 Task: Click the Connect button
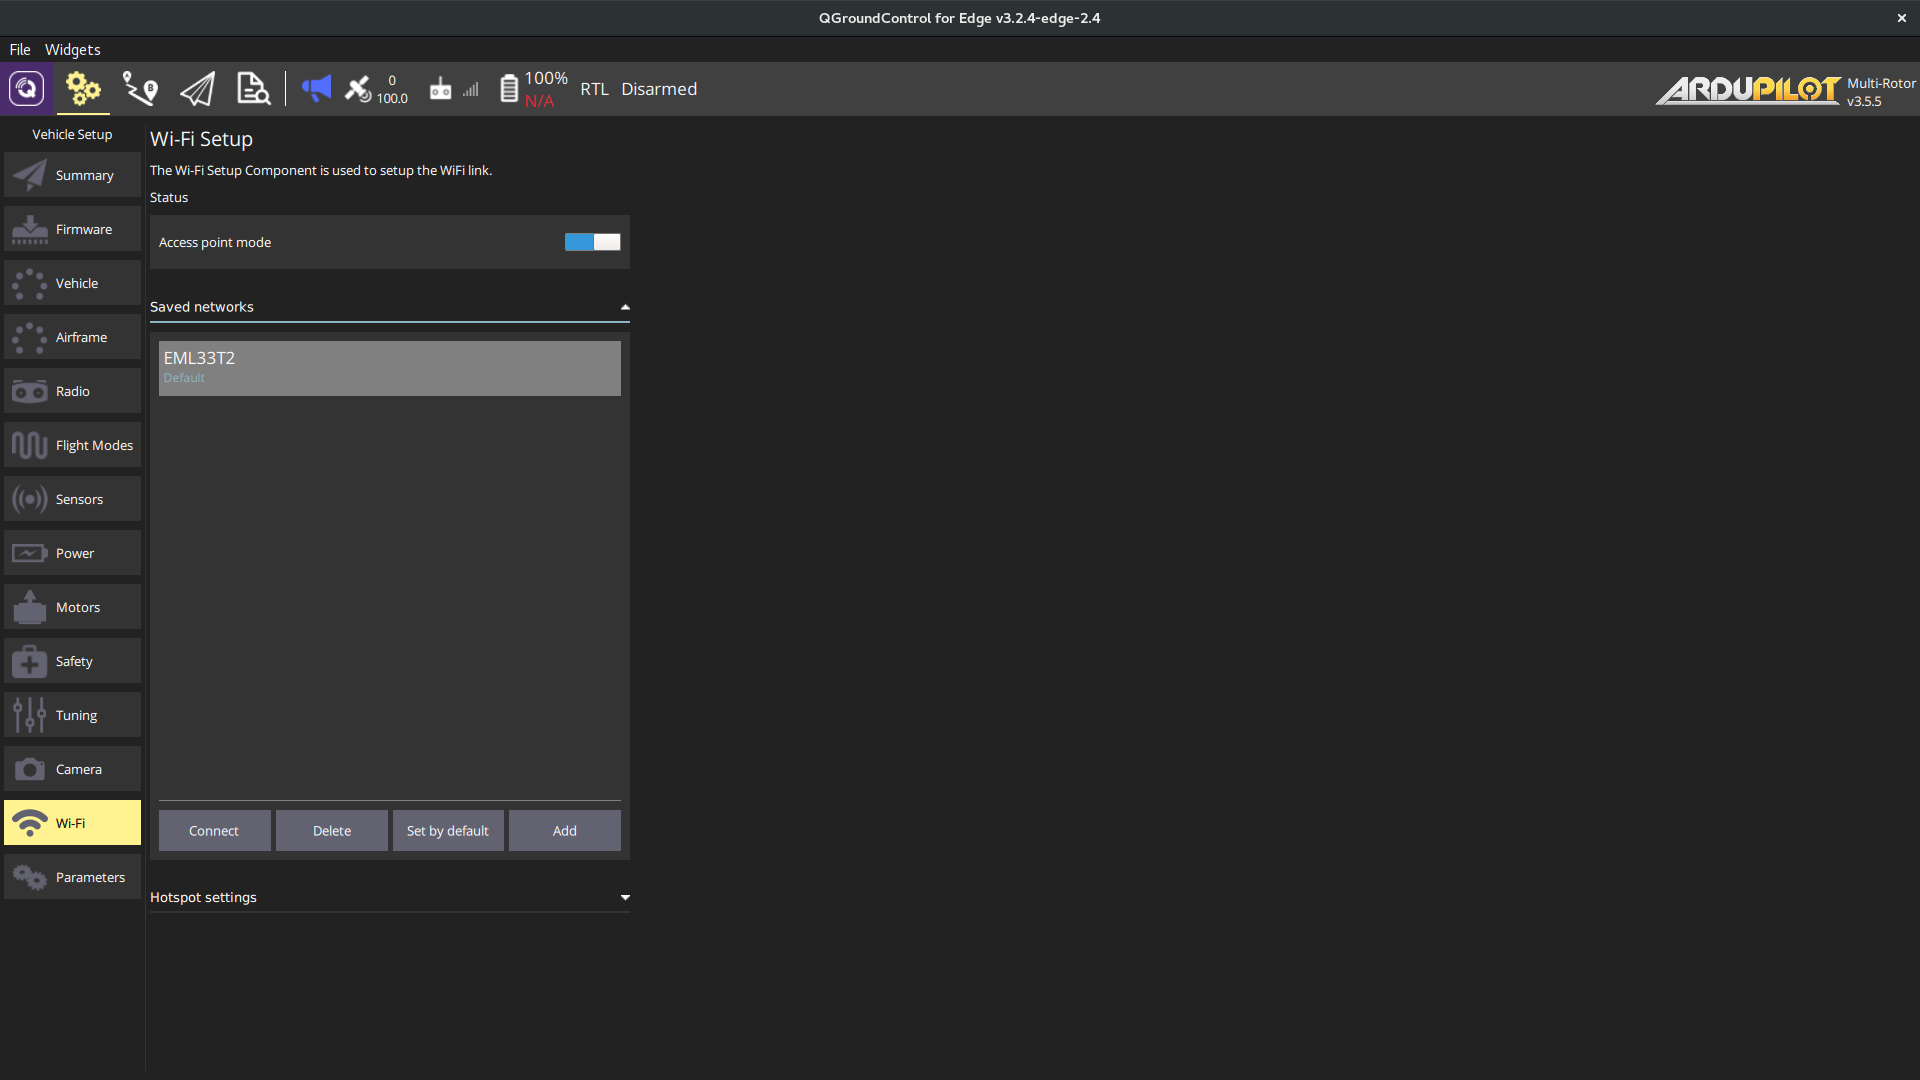(x=214, y=831)
